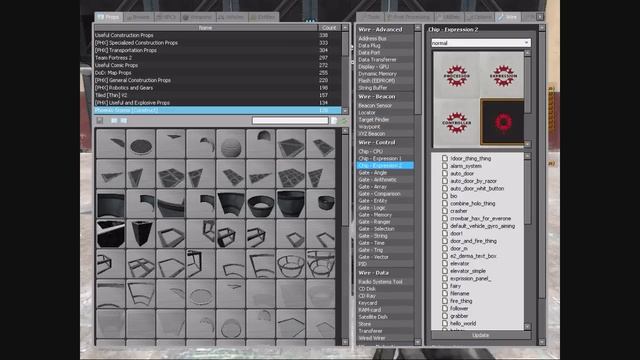The height and width of the screenshot is (360, 640).
Task: Click scroll-up arrow of the prop category list
Action: click(345, 27)
